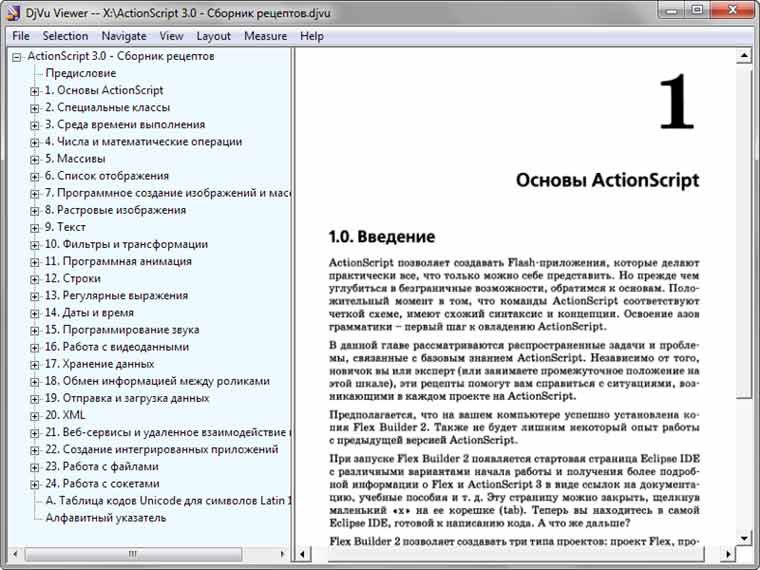Open the Selection menu
The width and height of the screenshot is (760, 570).
(65, 36)
